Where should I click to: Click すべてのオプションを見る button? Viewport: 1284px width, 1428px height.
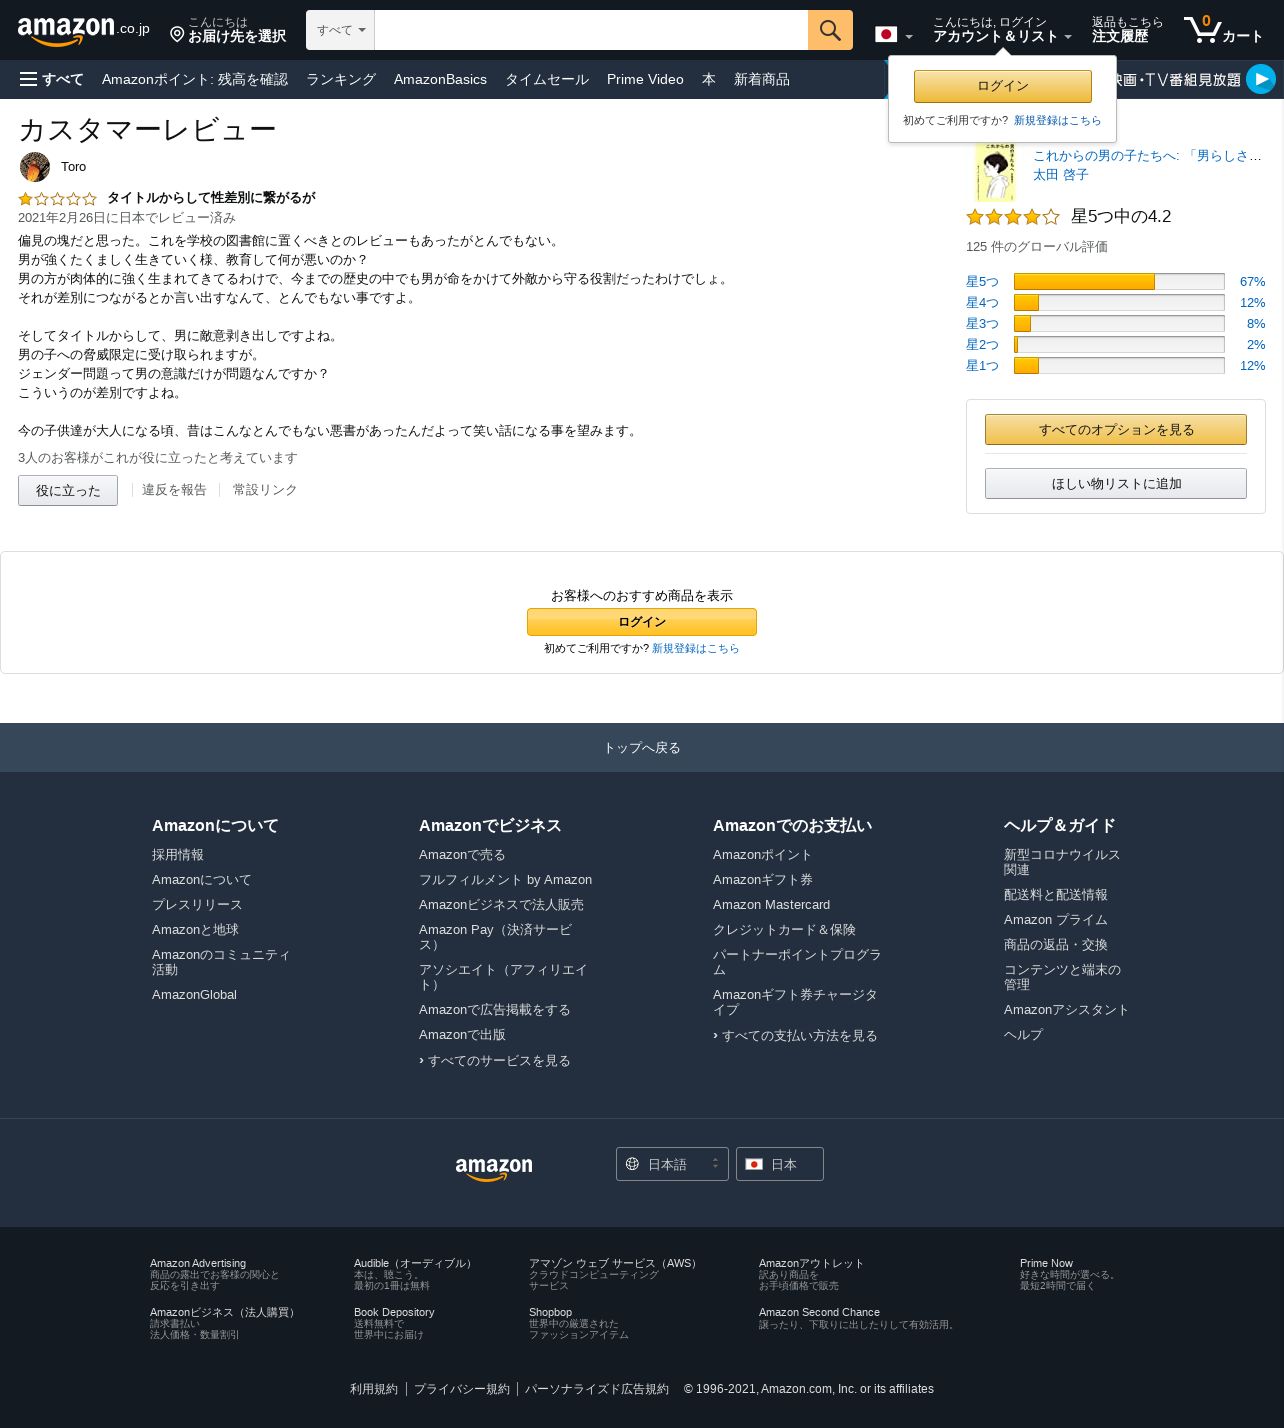point(1116,430)
